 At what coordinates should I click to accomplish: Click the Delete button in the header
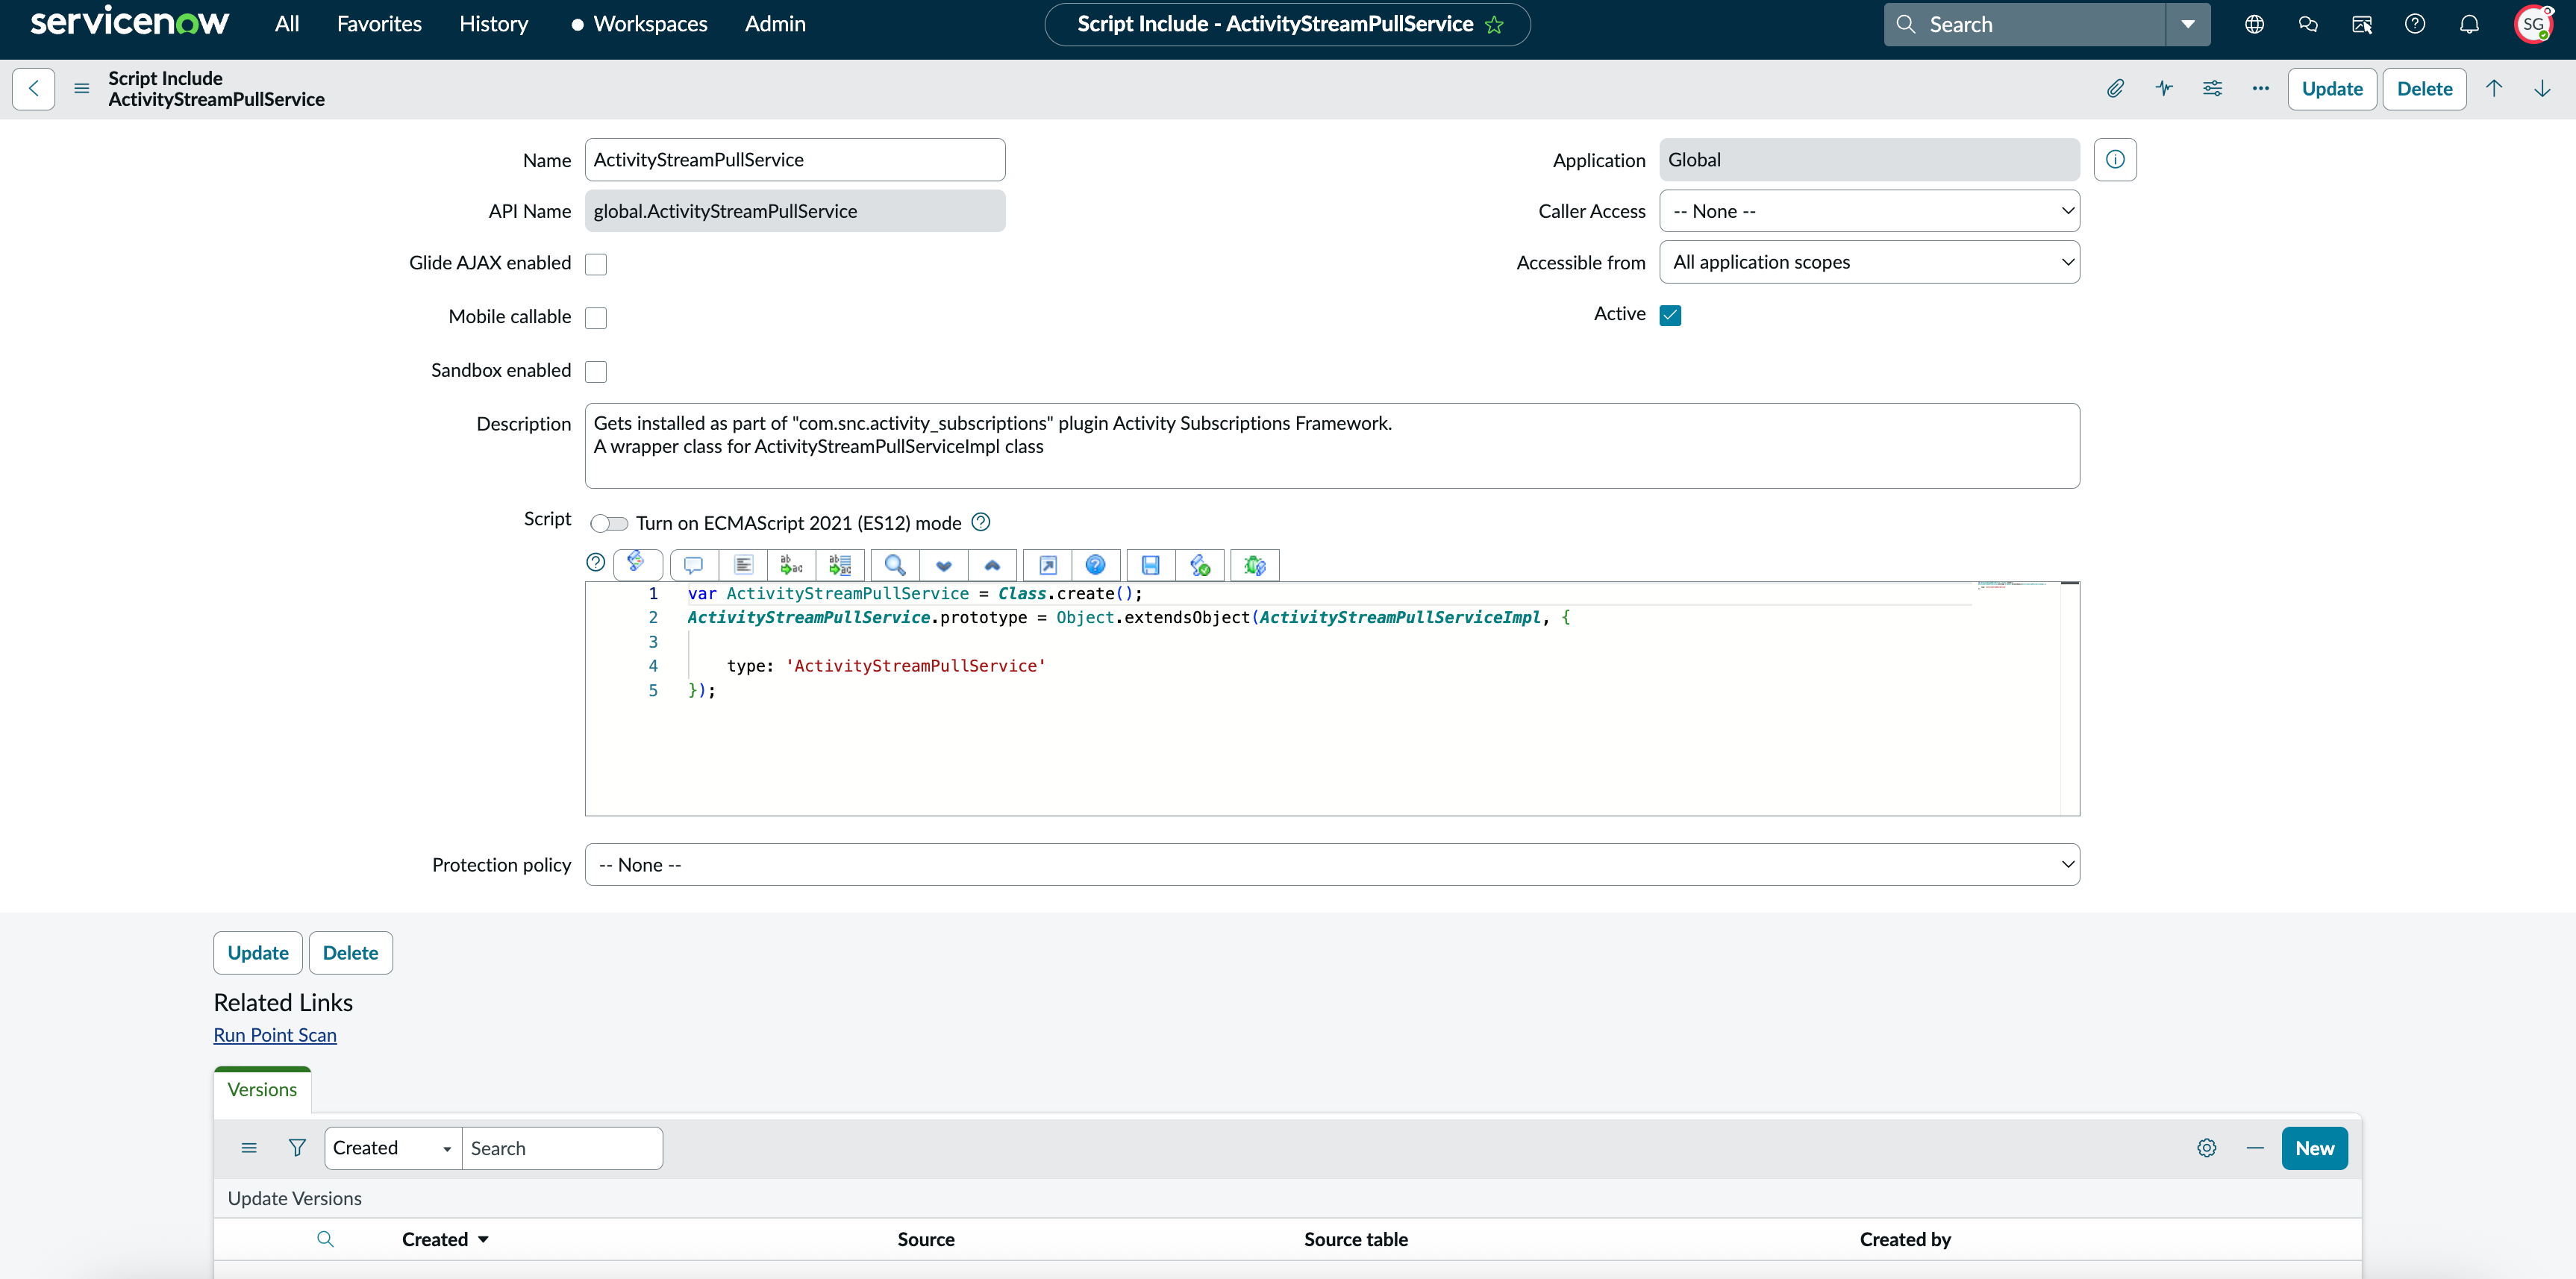tap(2424, 88)
